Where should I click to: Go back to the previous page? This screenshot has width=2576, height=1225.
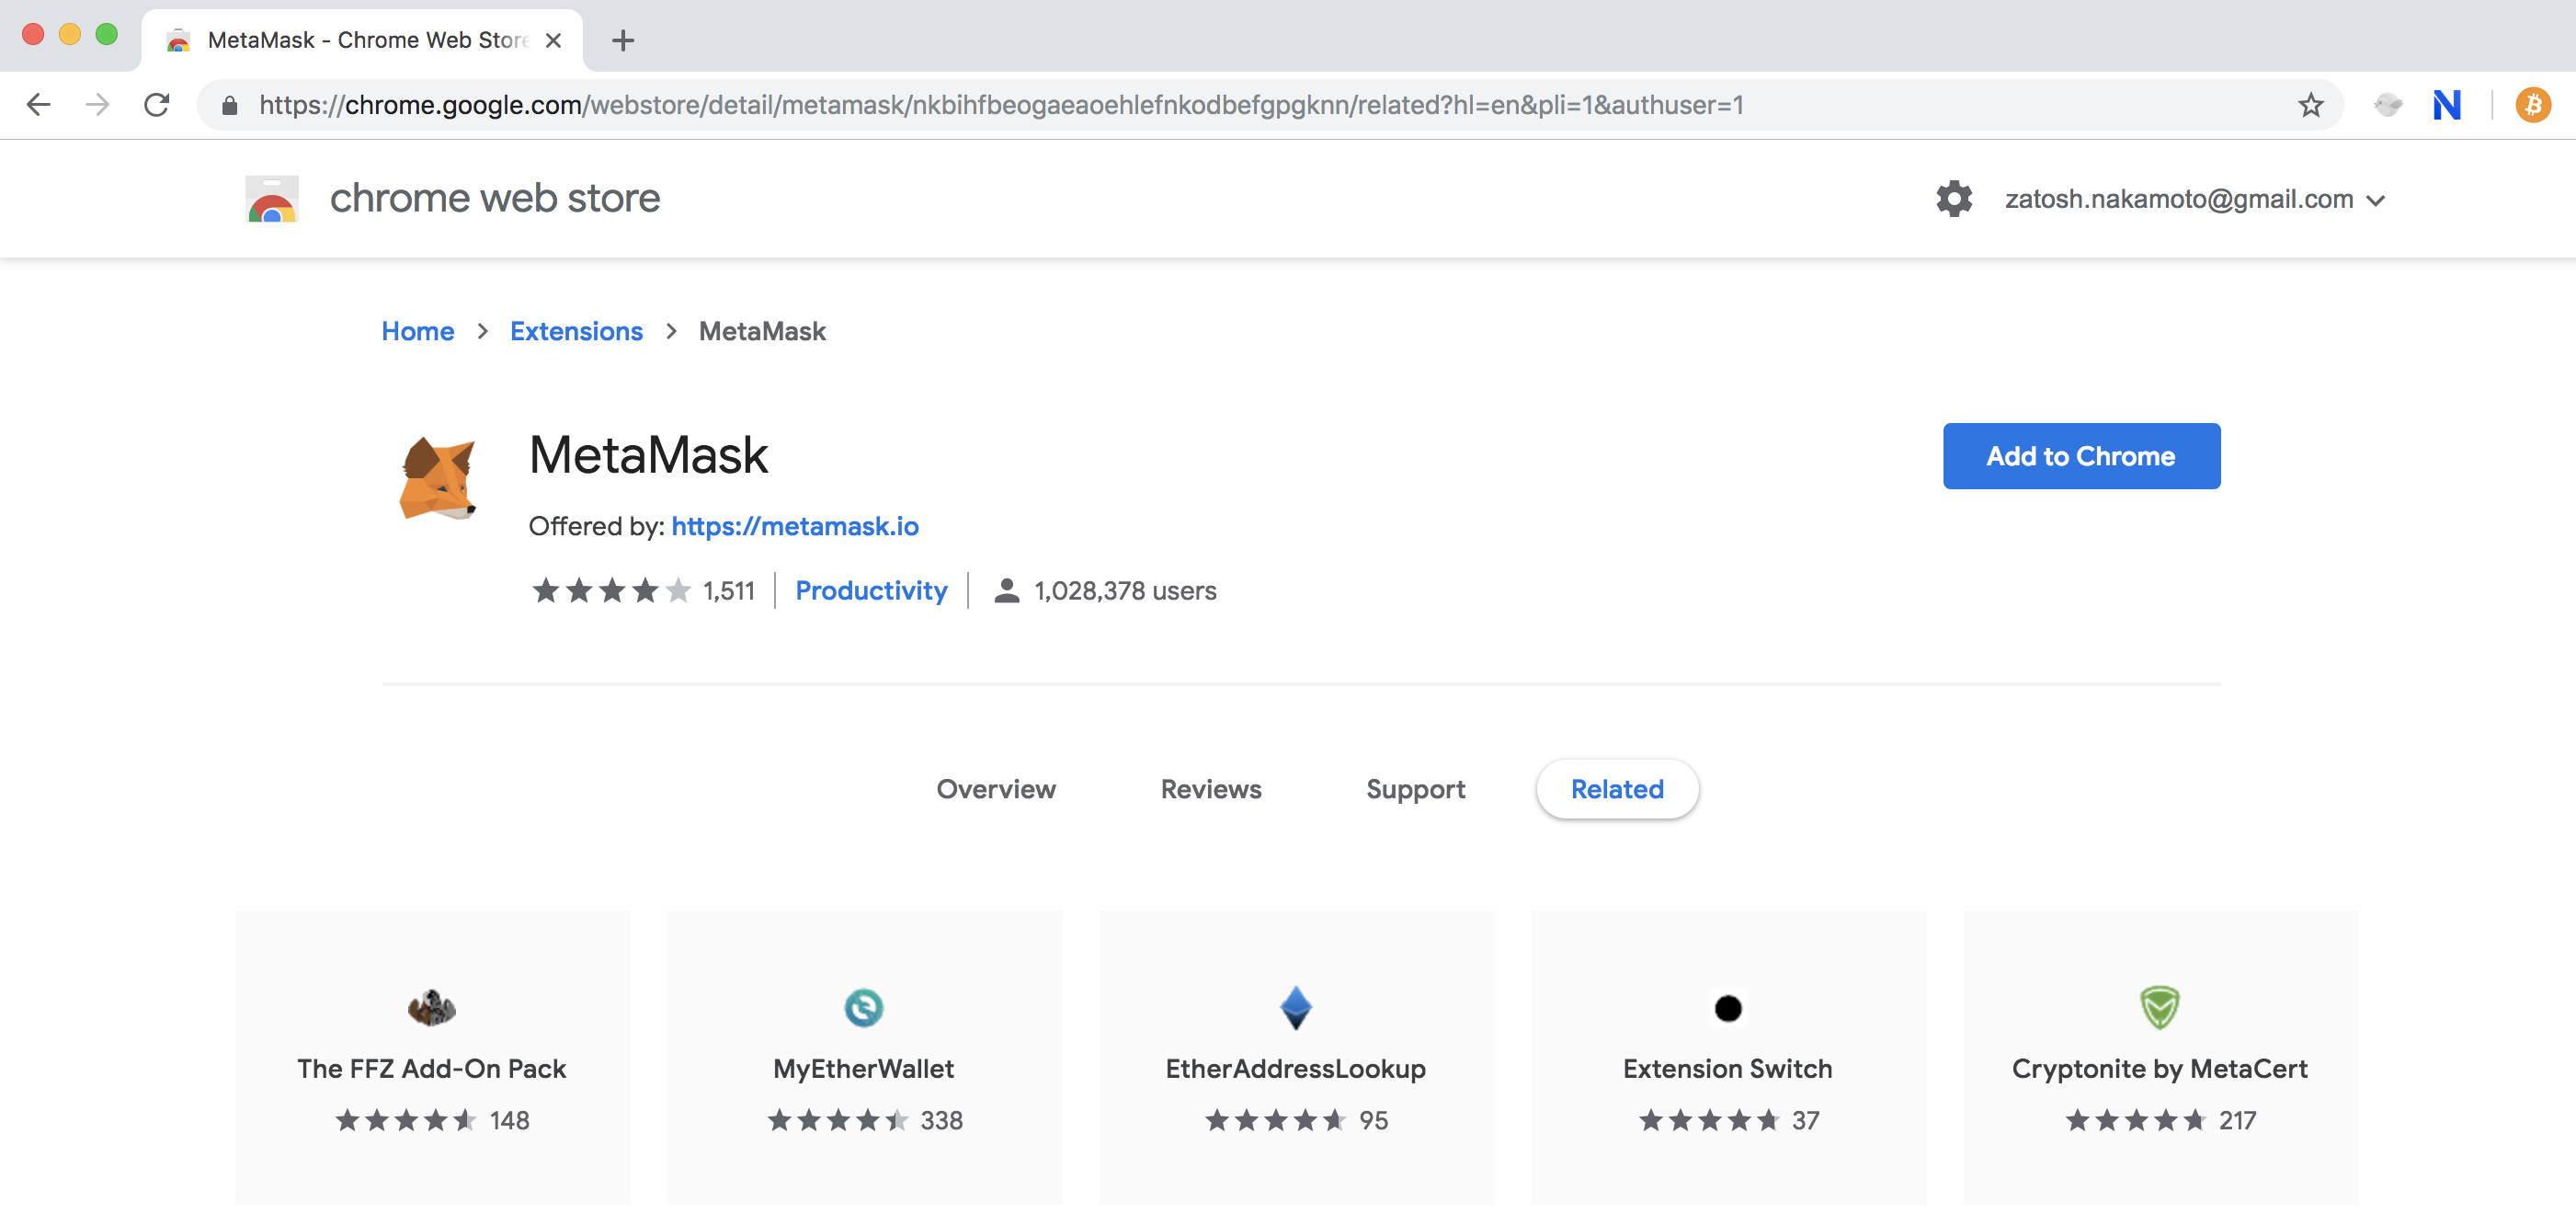point(39,104)
